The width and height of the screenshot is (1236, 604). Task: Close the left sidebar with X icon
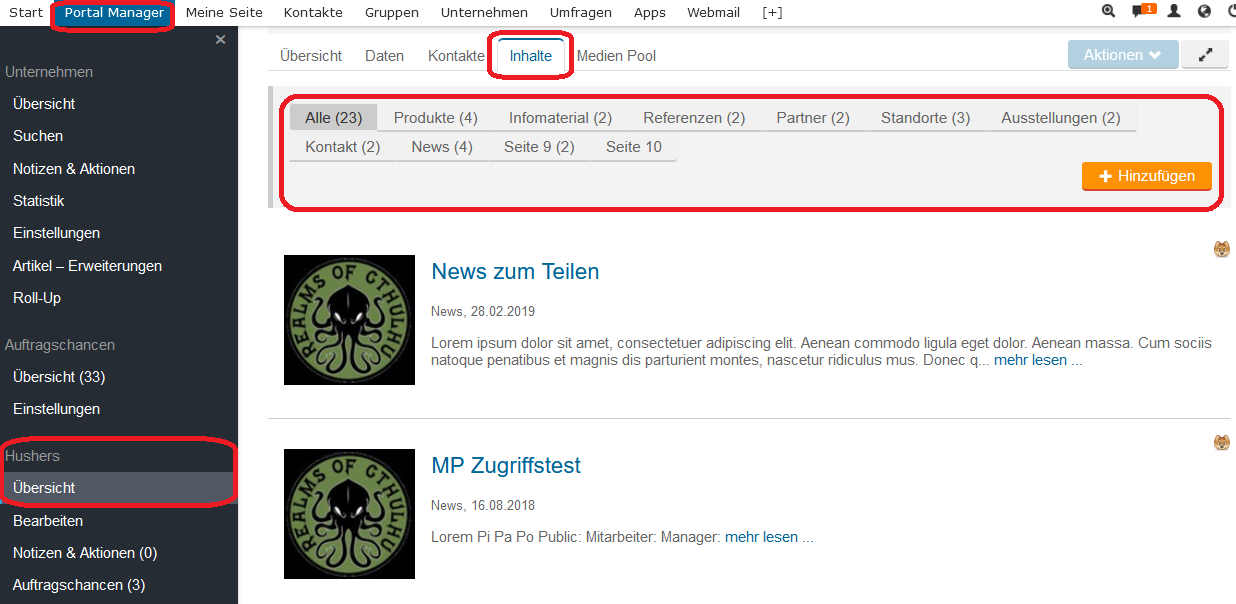click(220, 40)
